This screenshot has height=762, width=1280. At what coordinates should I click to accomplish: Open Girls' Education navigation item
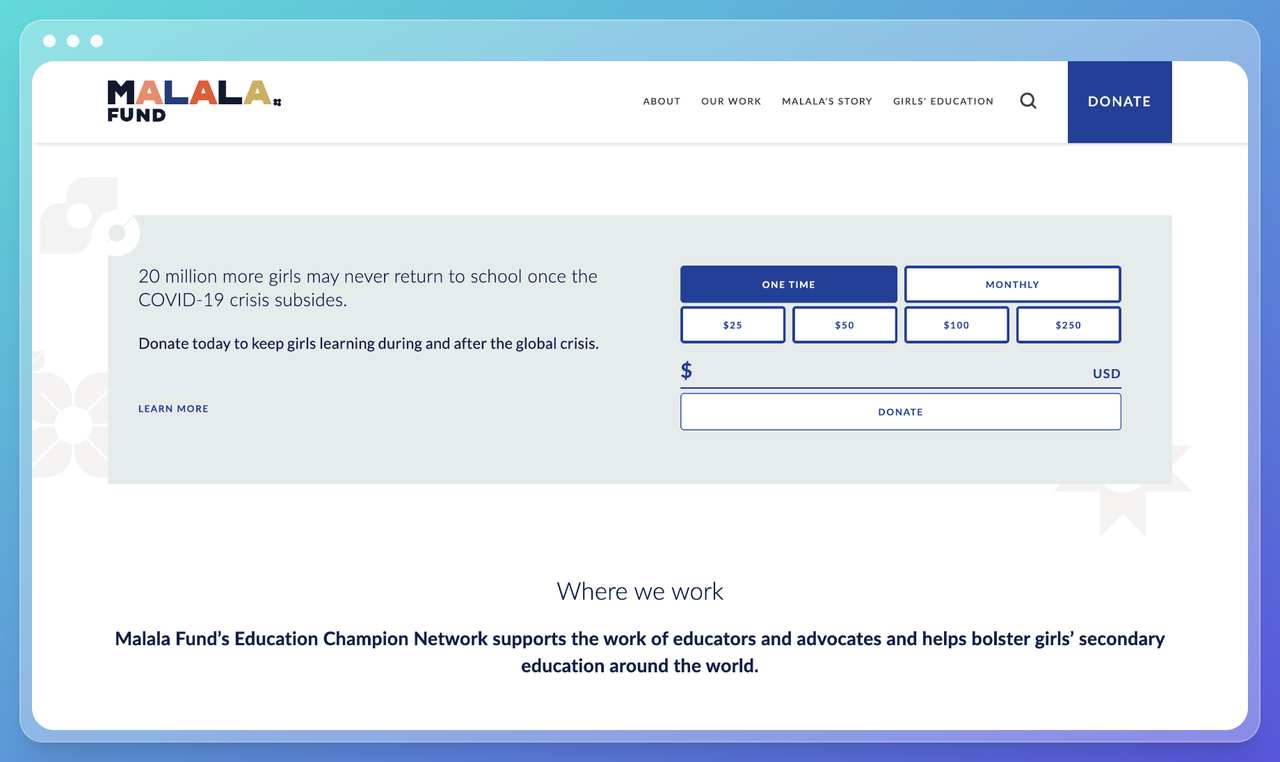(x=943, y=101)
